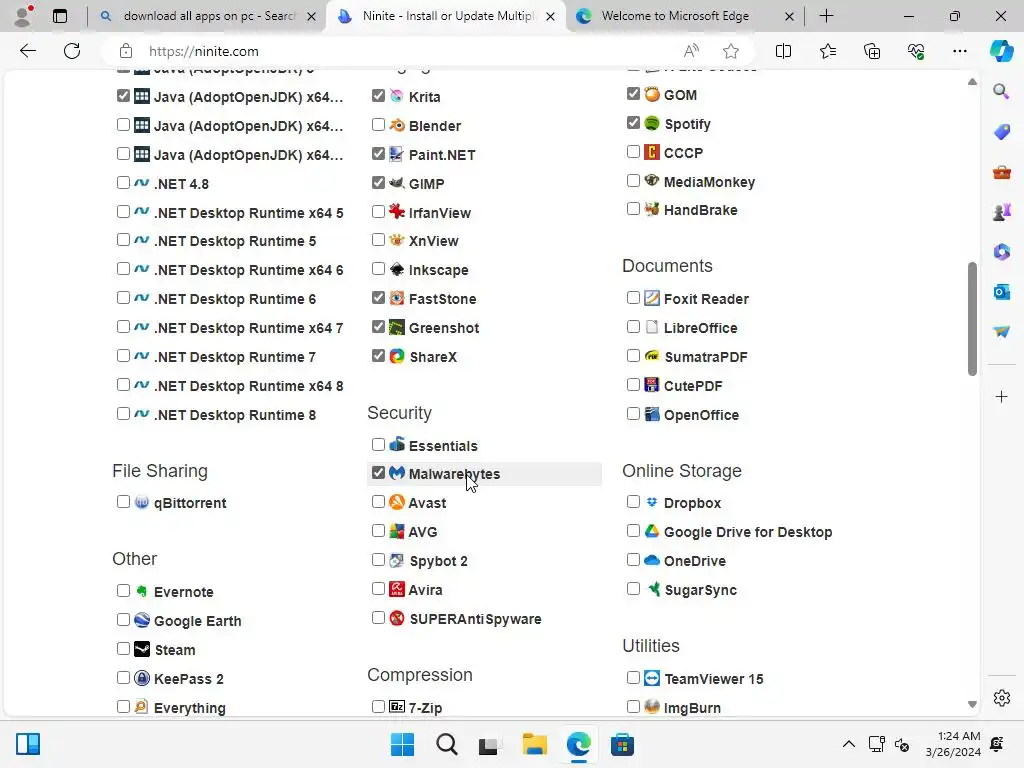This screenshot has height=768, width=1024.
Task: Click the Google Earth label
Action: point(197,620)
